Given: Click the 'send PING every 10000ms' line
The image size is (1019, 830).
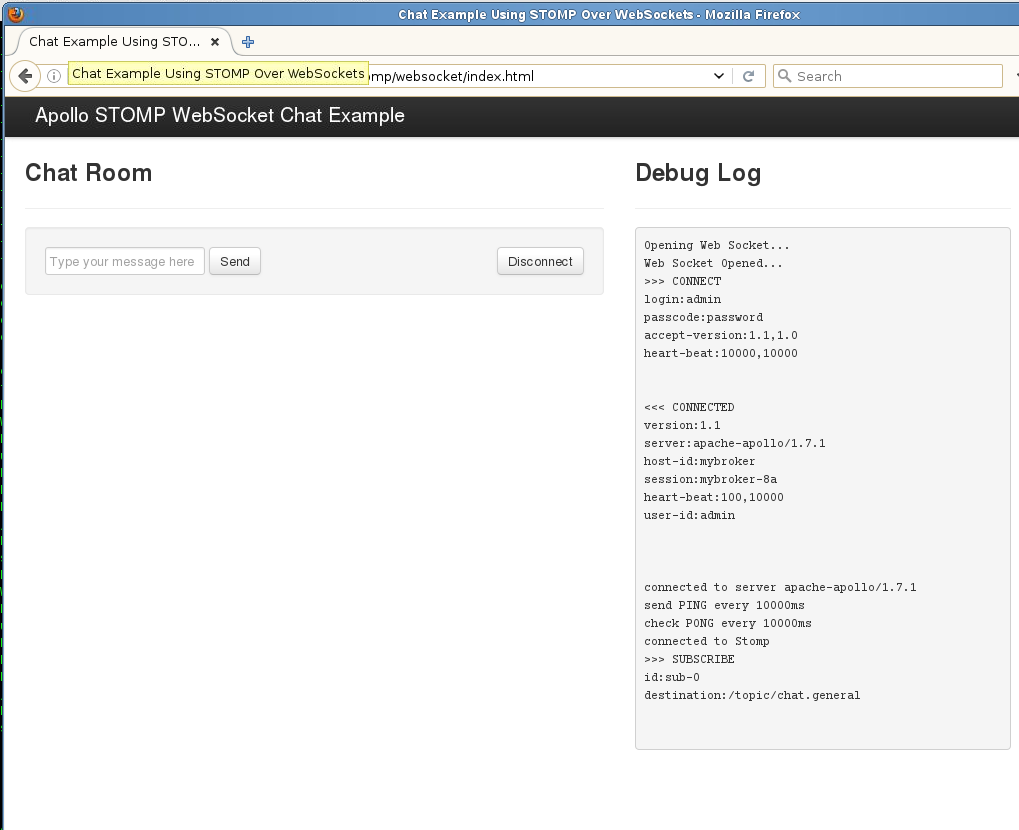Looking at the screenshot, I should pos(724,605).
